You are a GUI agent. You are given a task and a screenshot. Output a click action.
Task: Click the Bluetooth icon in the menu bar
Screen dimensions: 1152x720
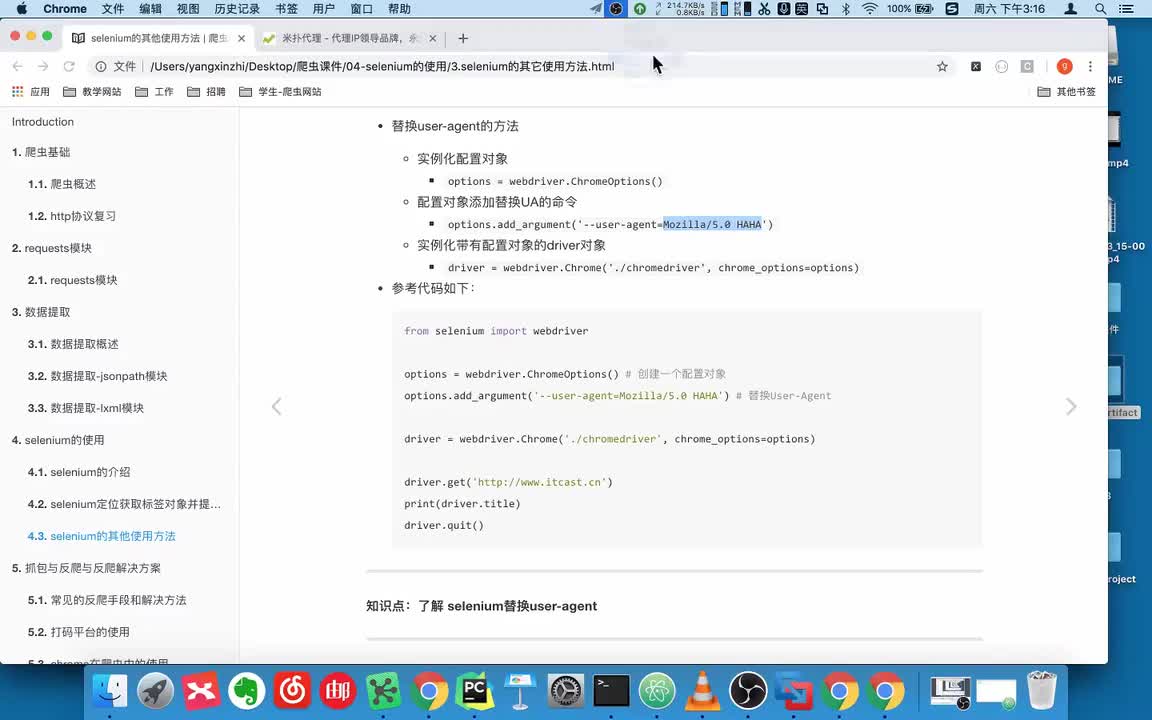(x=846, y=9)
